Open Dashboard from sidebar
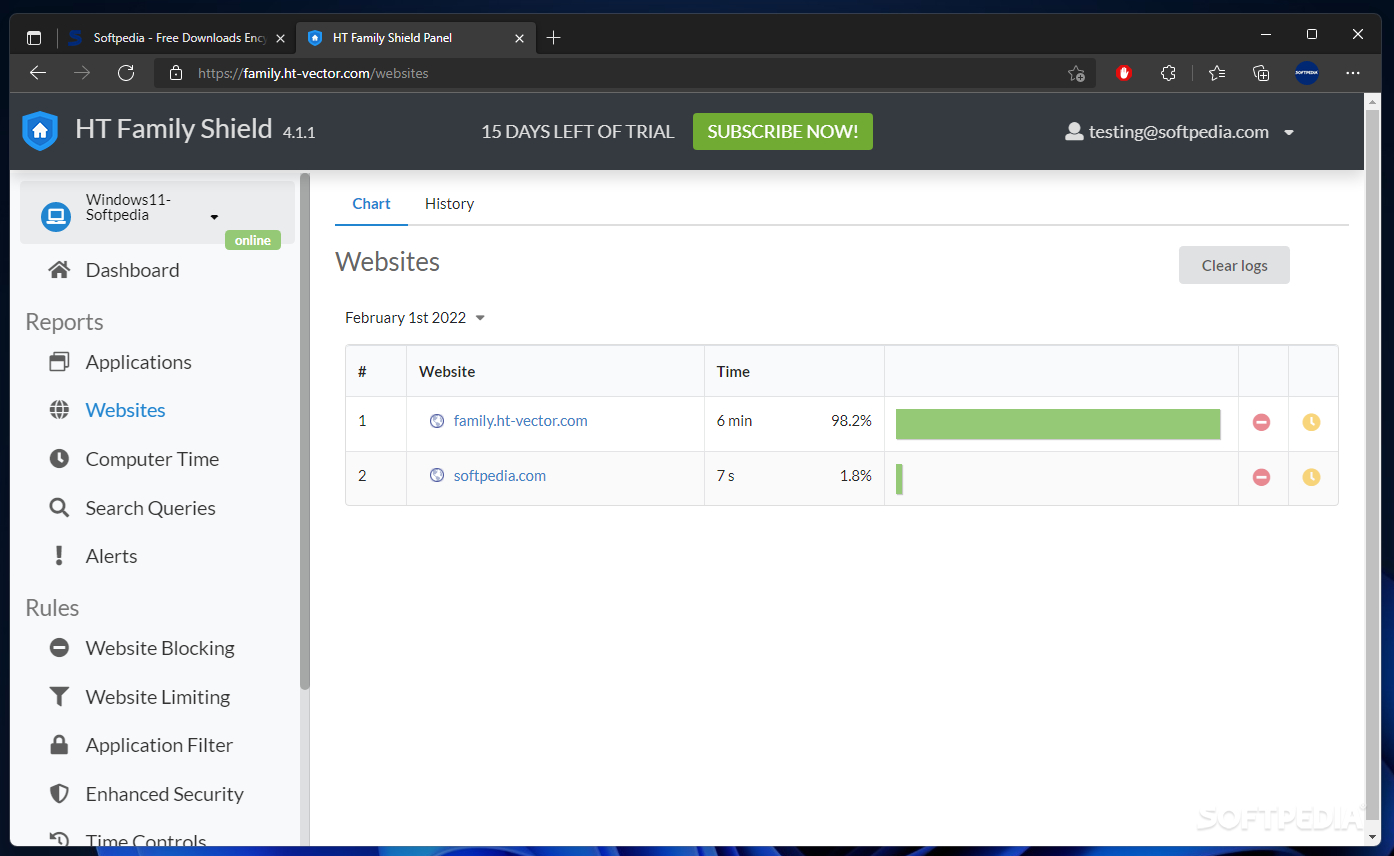Screen dimensions: 1394x856 132,270
